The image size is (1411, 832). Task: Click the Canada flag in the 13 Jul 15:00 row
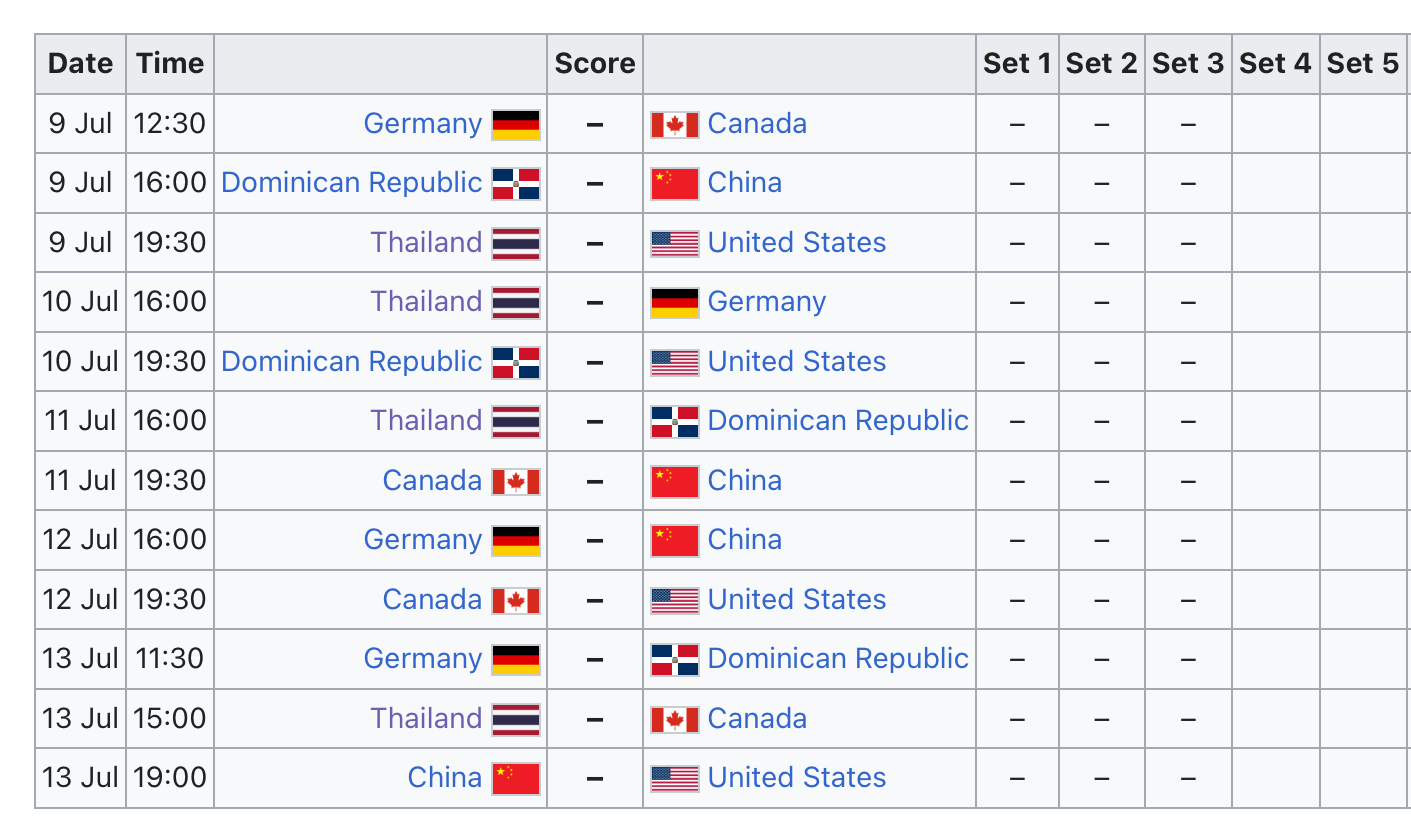click(x=675, y=719)
